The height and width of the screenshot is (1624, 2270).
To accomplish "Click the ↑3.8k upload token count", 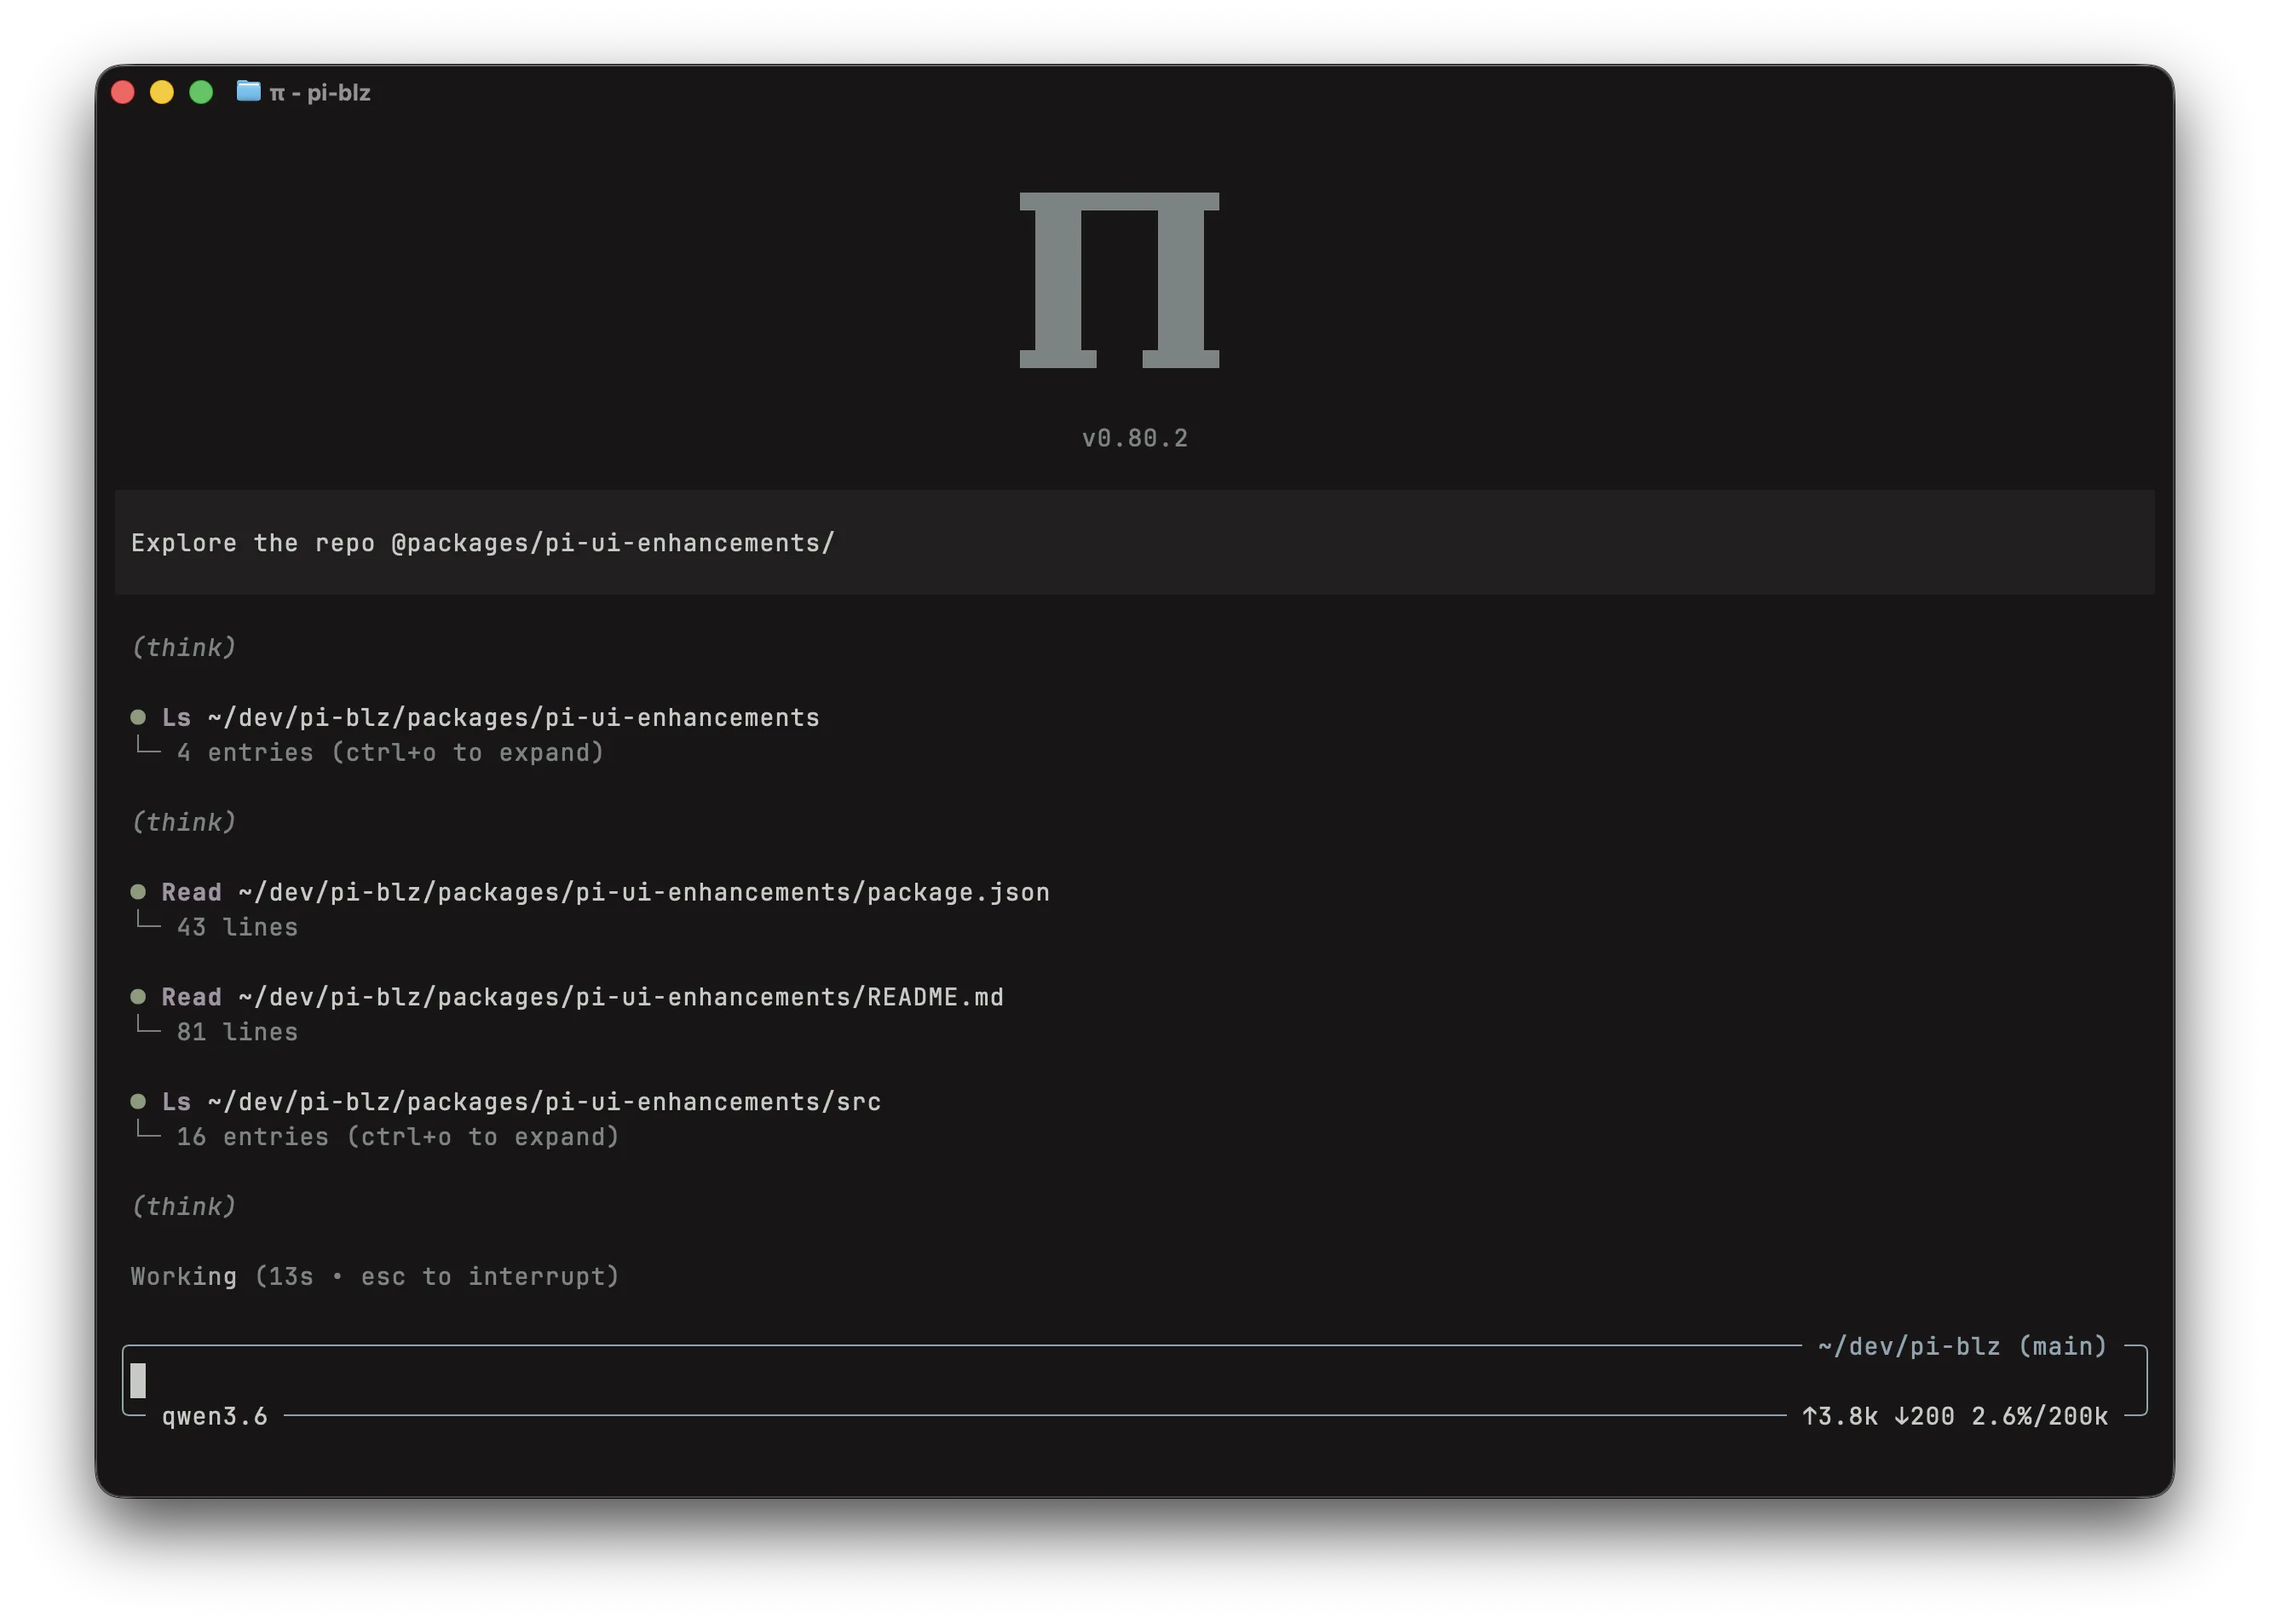I will pos(1840,1416).
